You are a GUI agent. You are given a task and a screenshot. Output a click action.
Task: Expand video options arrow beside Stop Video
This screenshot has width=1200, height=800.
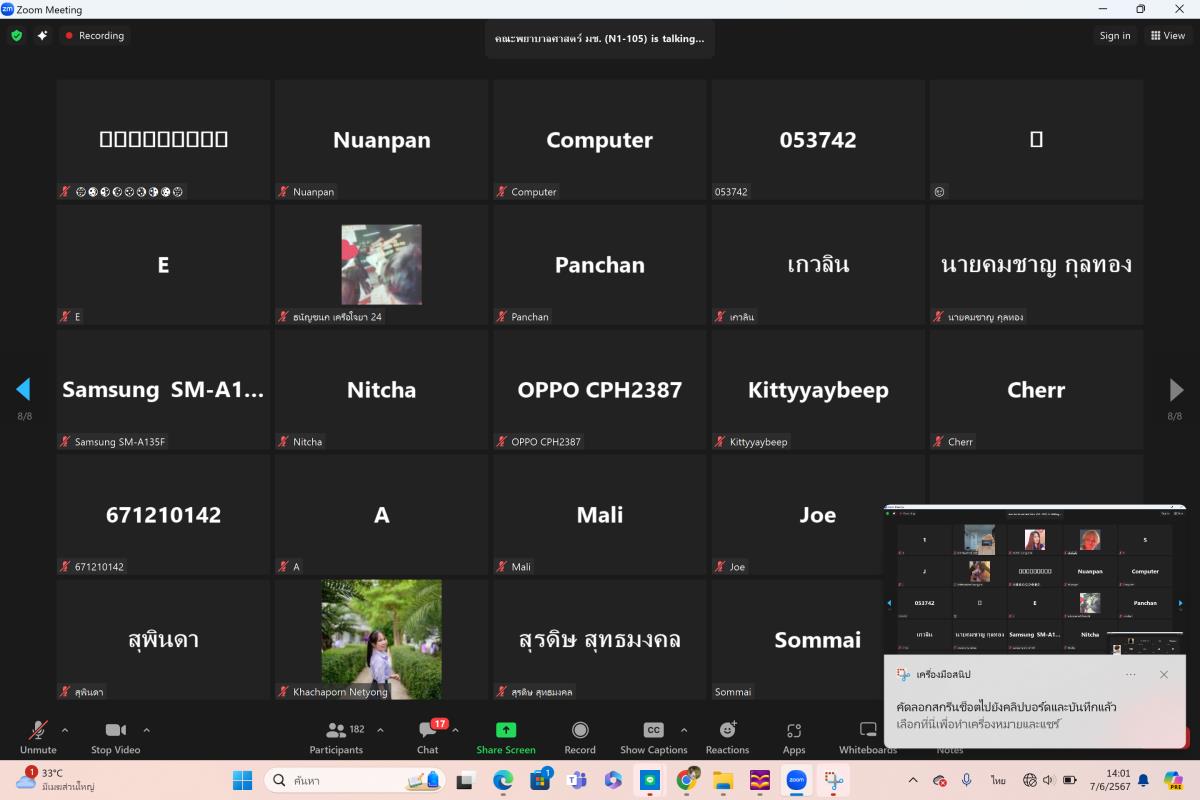tap(147, 730)
